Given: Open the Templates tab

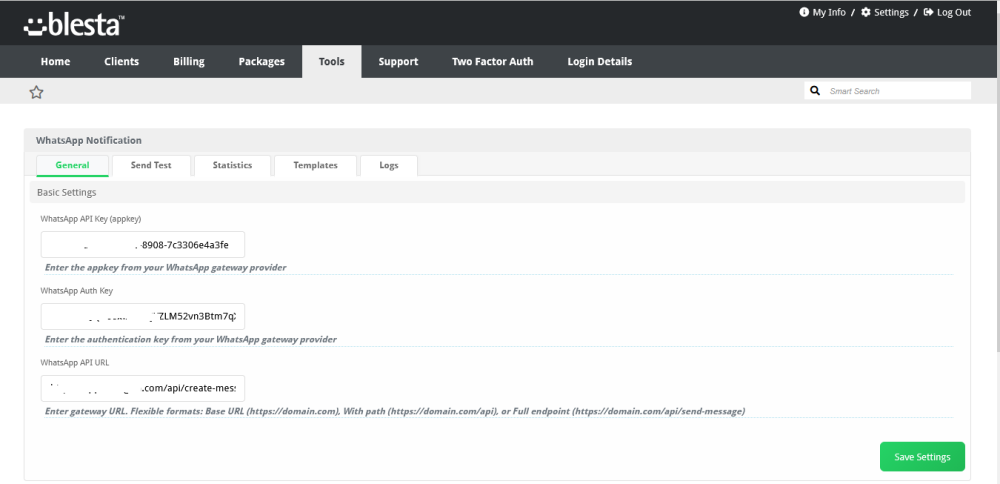Looking at the screenshot, I should pos(315,165).
